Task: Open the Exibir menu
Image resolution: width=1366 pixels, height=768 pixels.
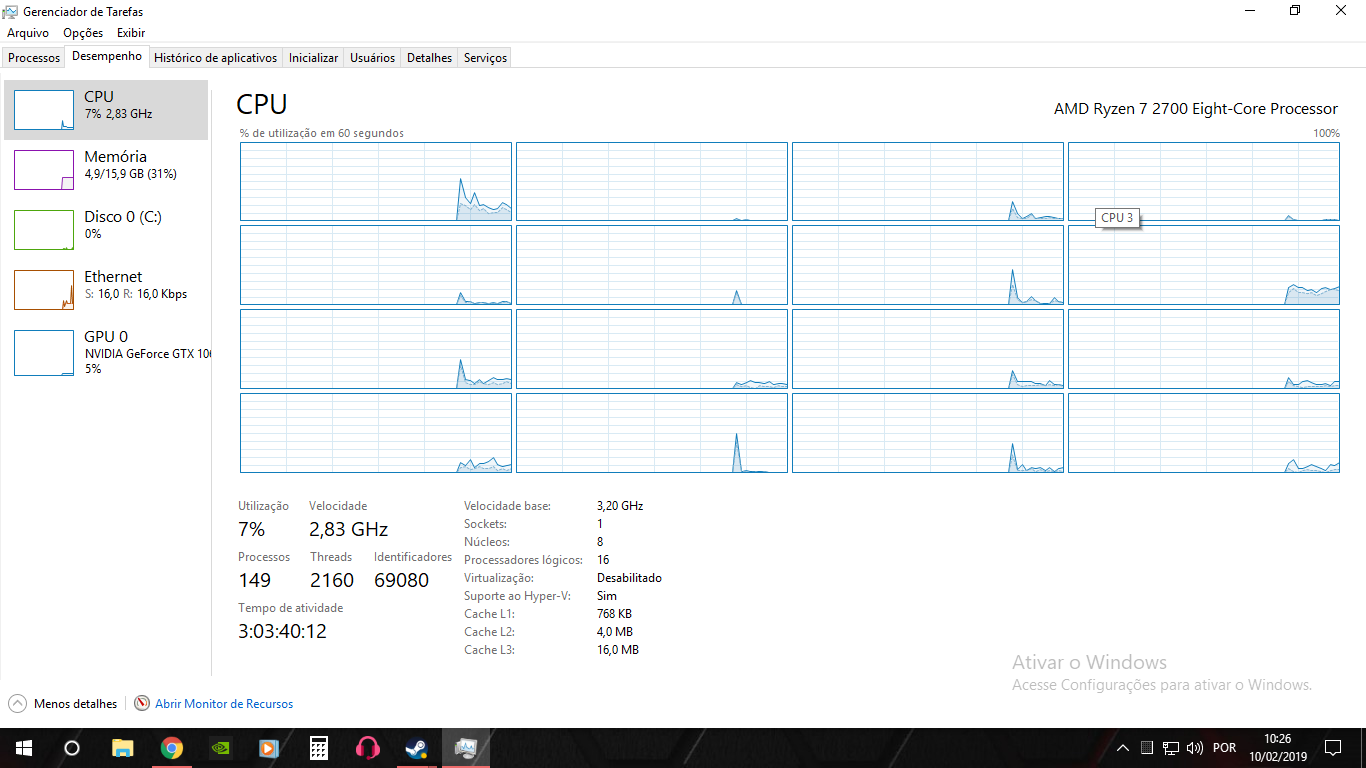Action: 131,33
